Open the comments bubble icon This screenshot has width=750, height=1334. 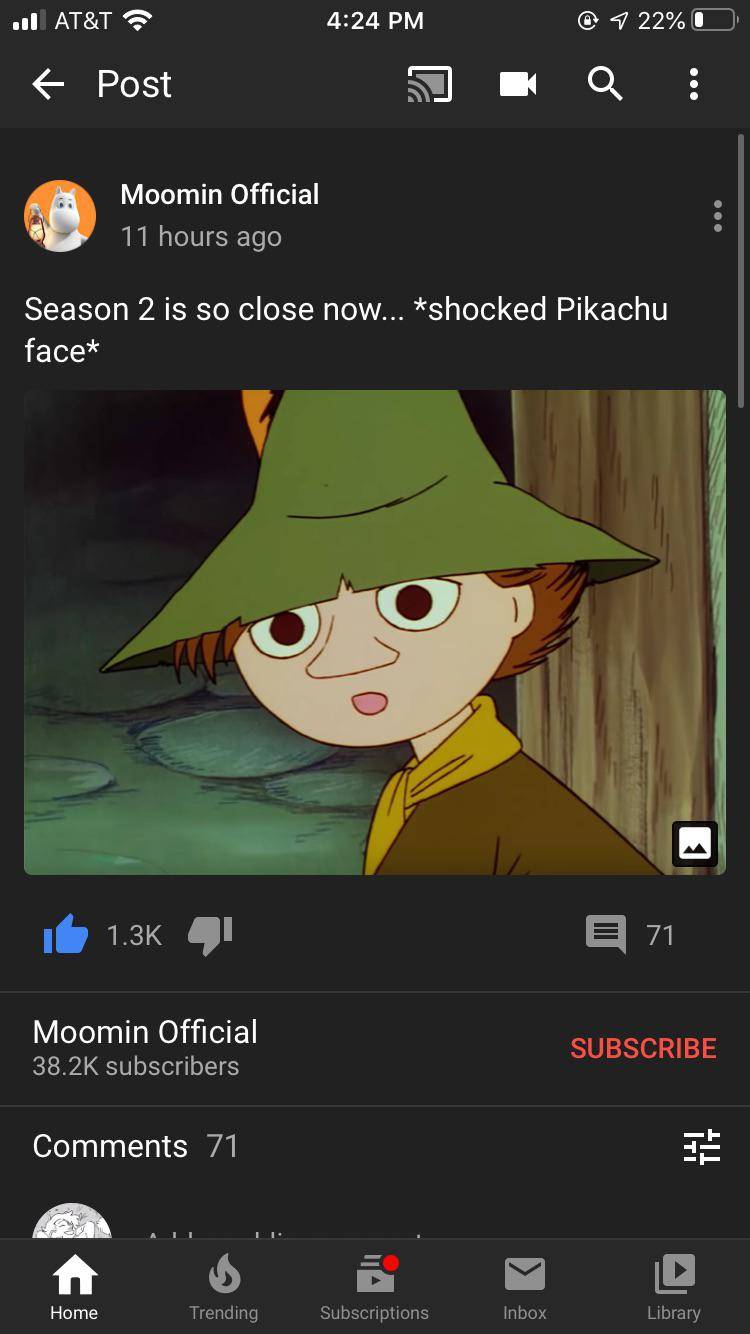606,936
